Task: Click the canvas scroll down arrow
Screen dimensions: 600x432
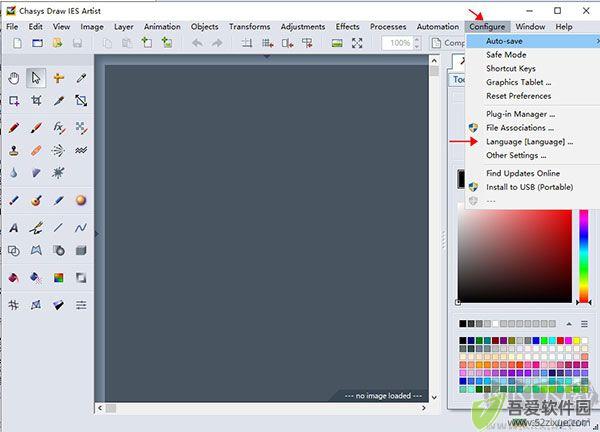Action: [x=434, y=397]
